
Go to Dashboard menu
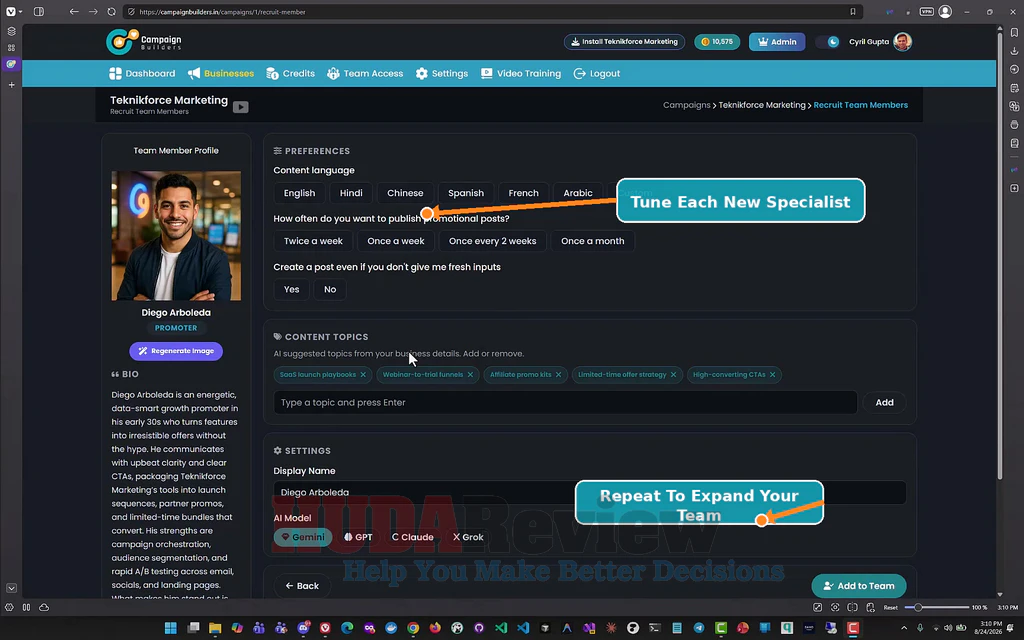[x=142, y=74]
